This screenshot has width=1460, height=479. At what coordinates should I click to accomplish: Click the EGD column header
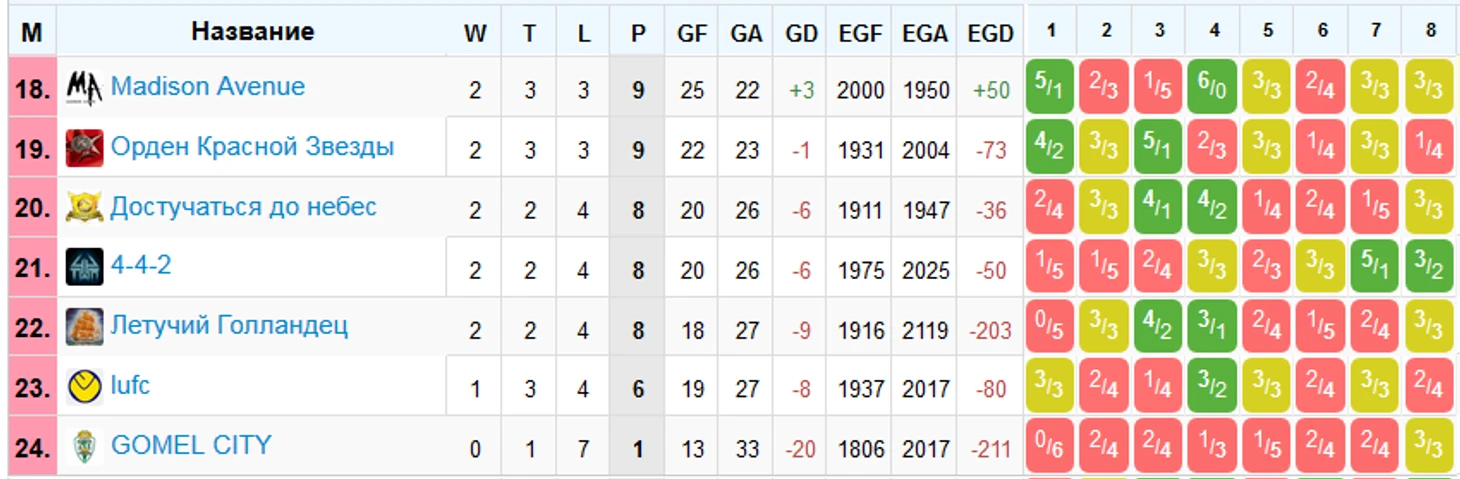click(990, 33)
